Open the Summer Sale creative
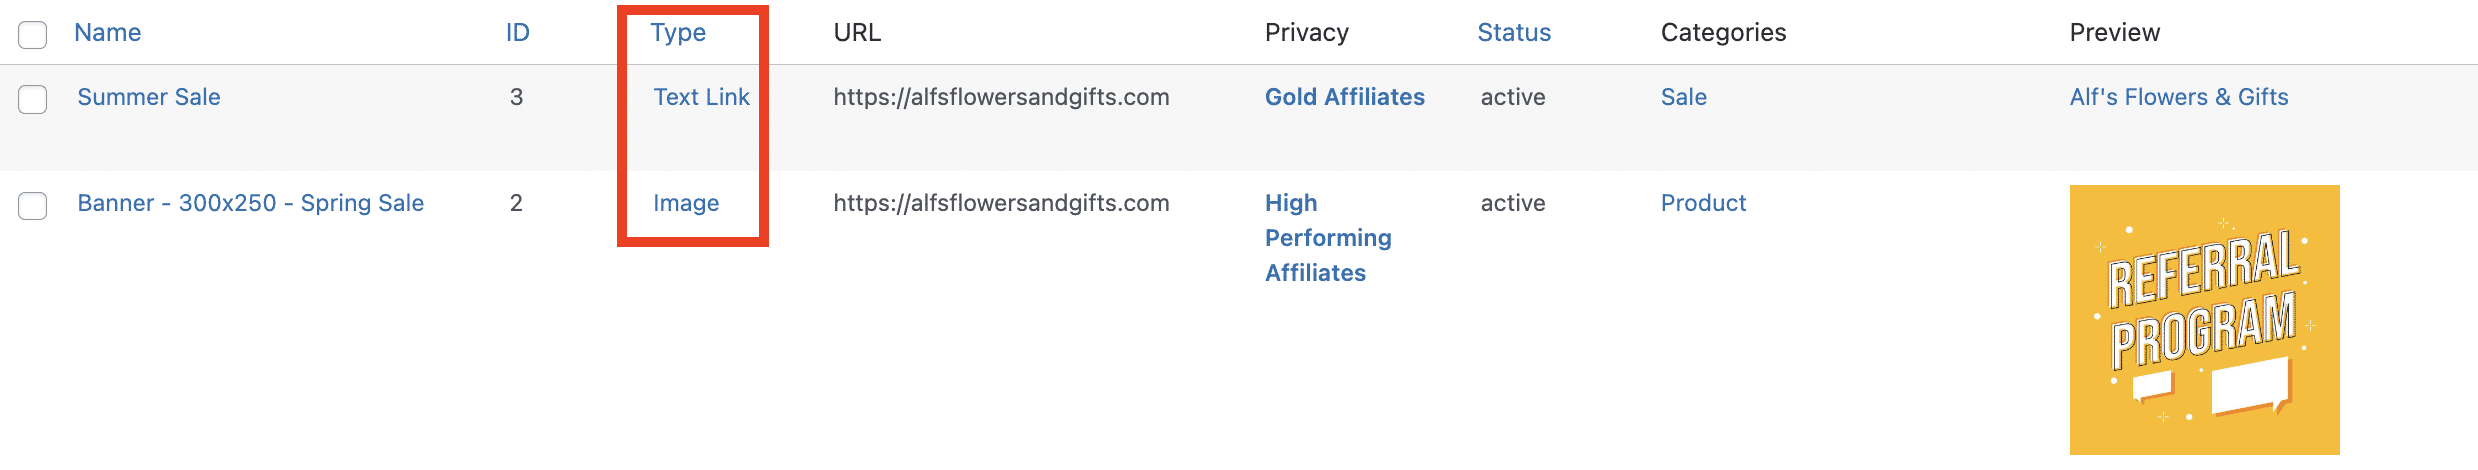 (149, 97)
